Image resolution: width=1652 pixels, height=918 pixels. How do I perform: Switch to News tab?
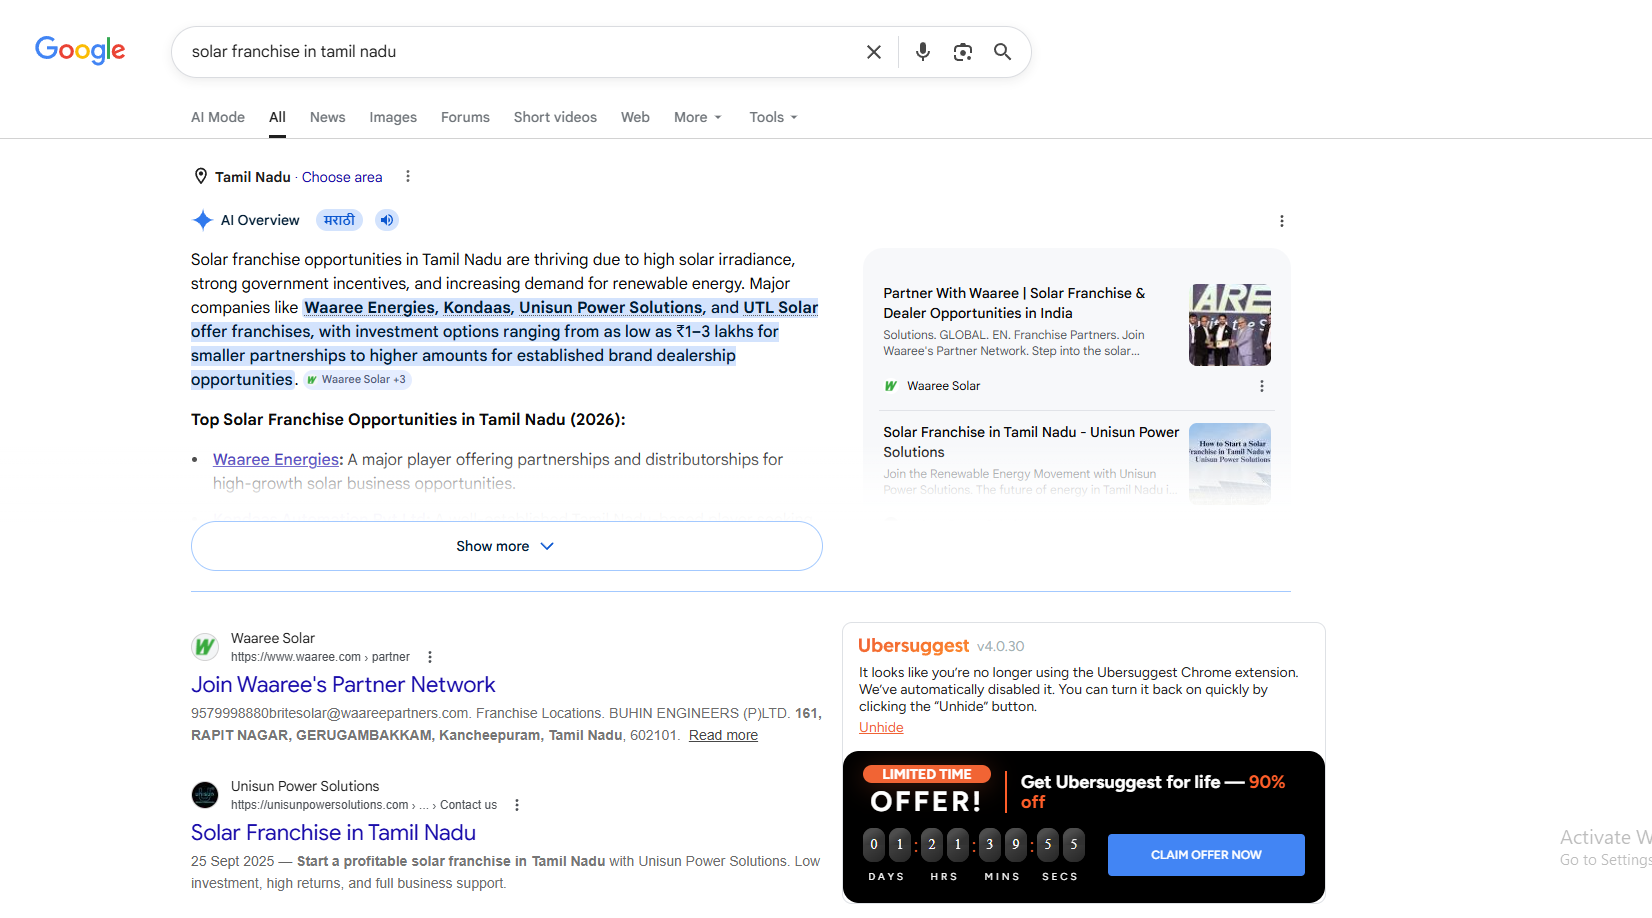(x=327, y=117)
